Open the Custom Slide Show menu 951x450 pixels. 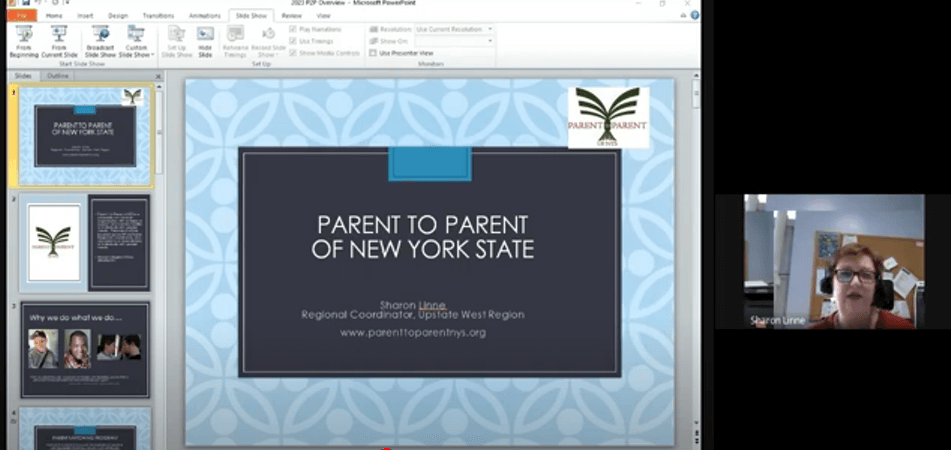pos(136,41)
